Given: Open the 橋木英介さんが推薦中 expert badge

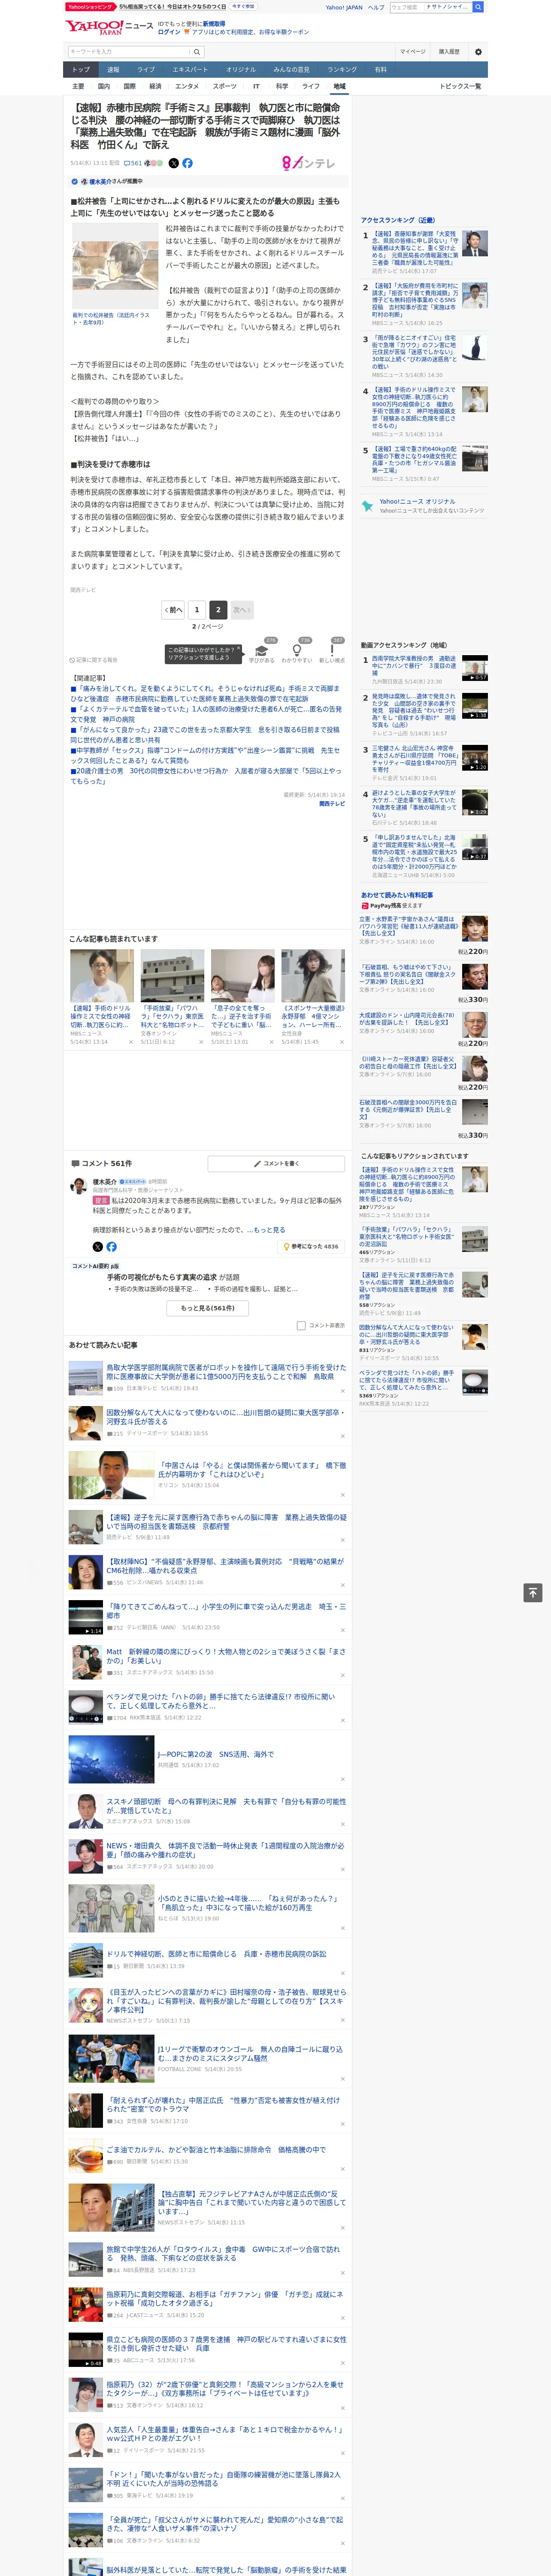Looking at the screenshot, I should pyautogui.click(x=107, y=181).
